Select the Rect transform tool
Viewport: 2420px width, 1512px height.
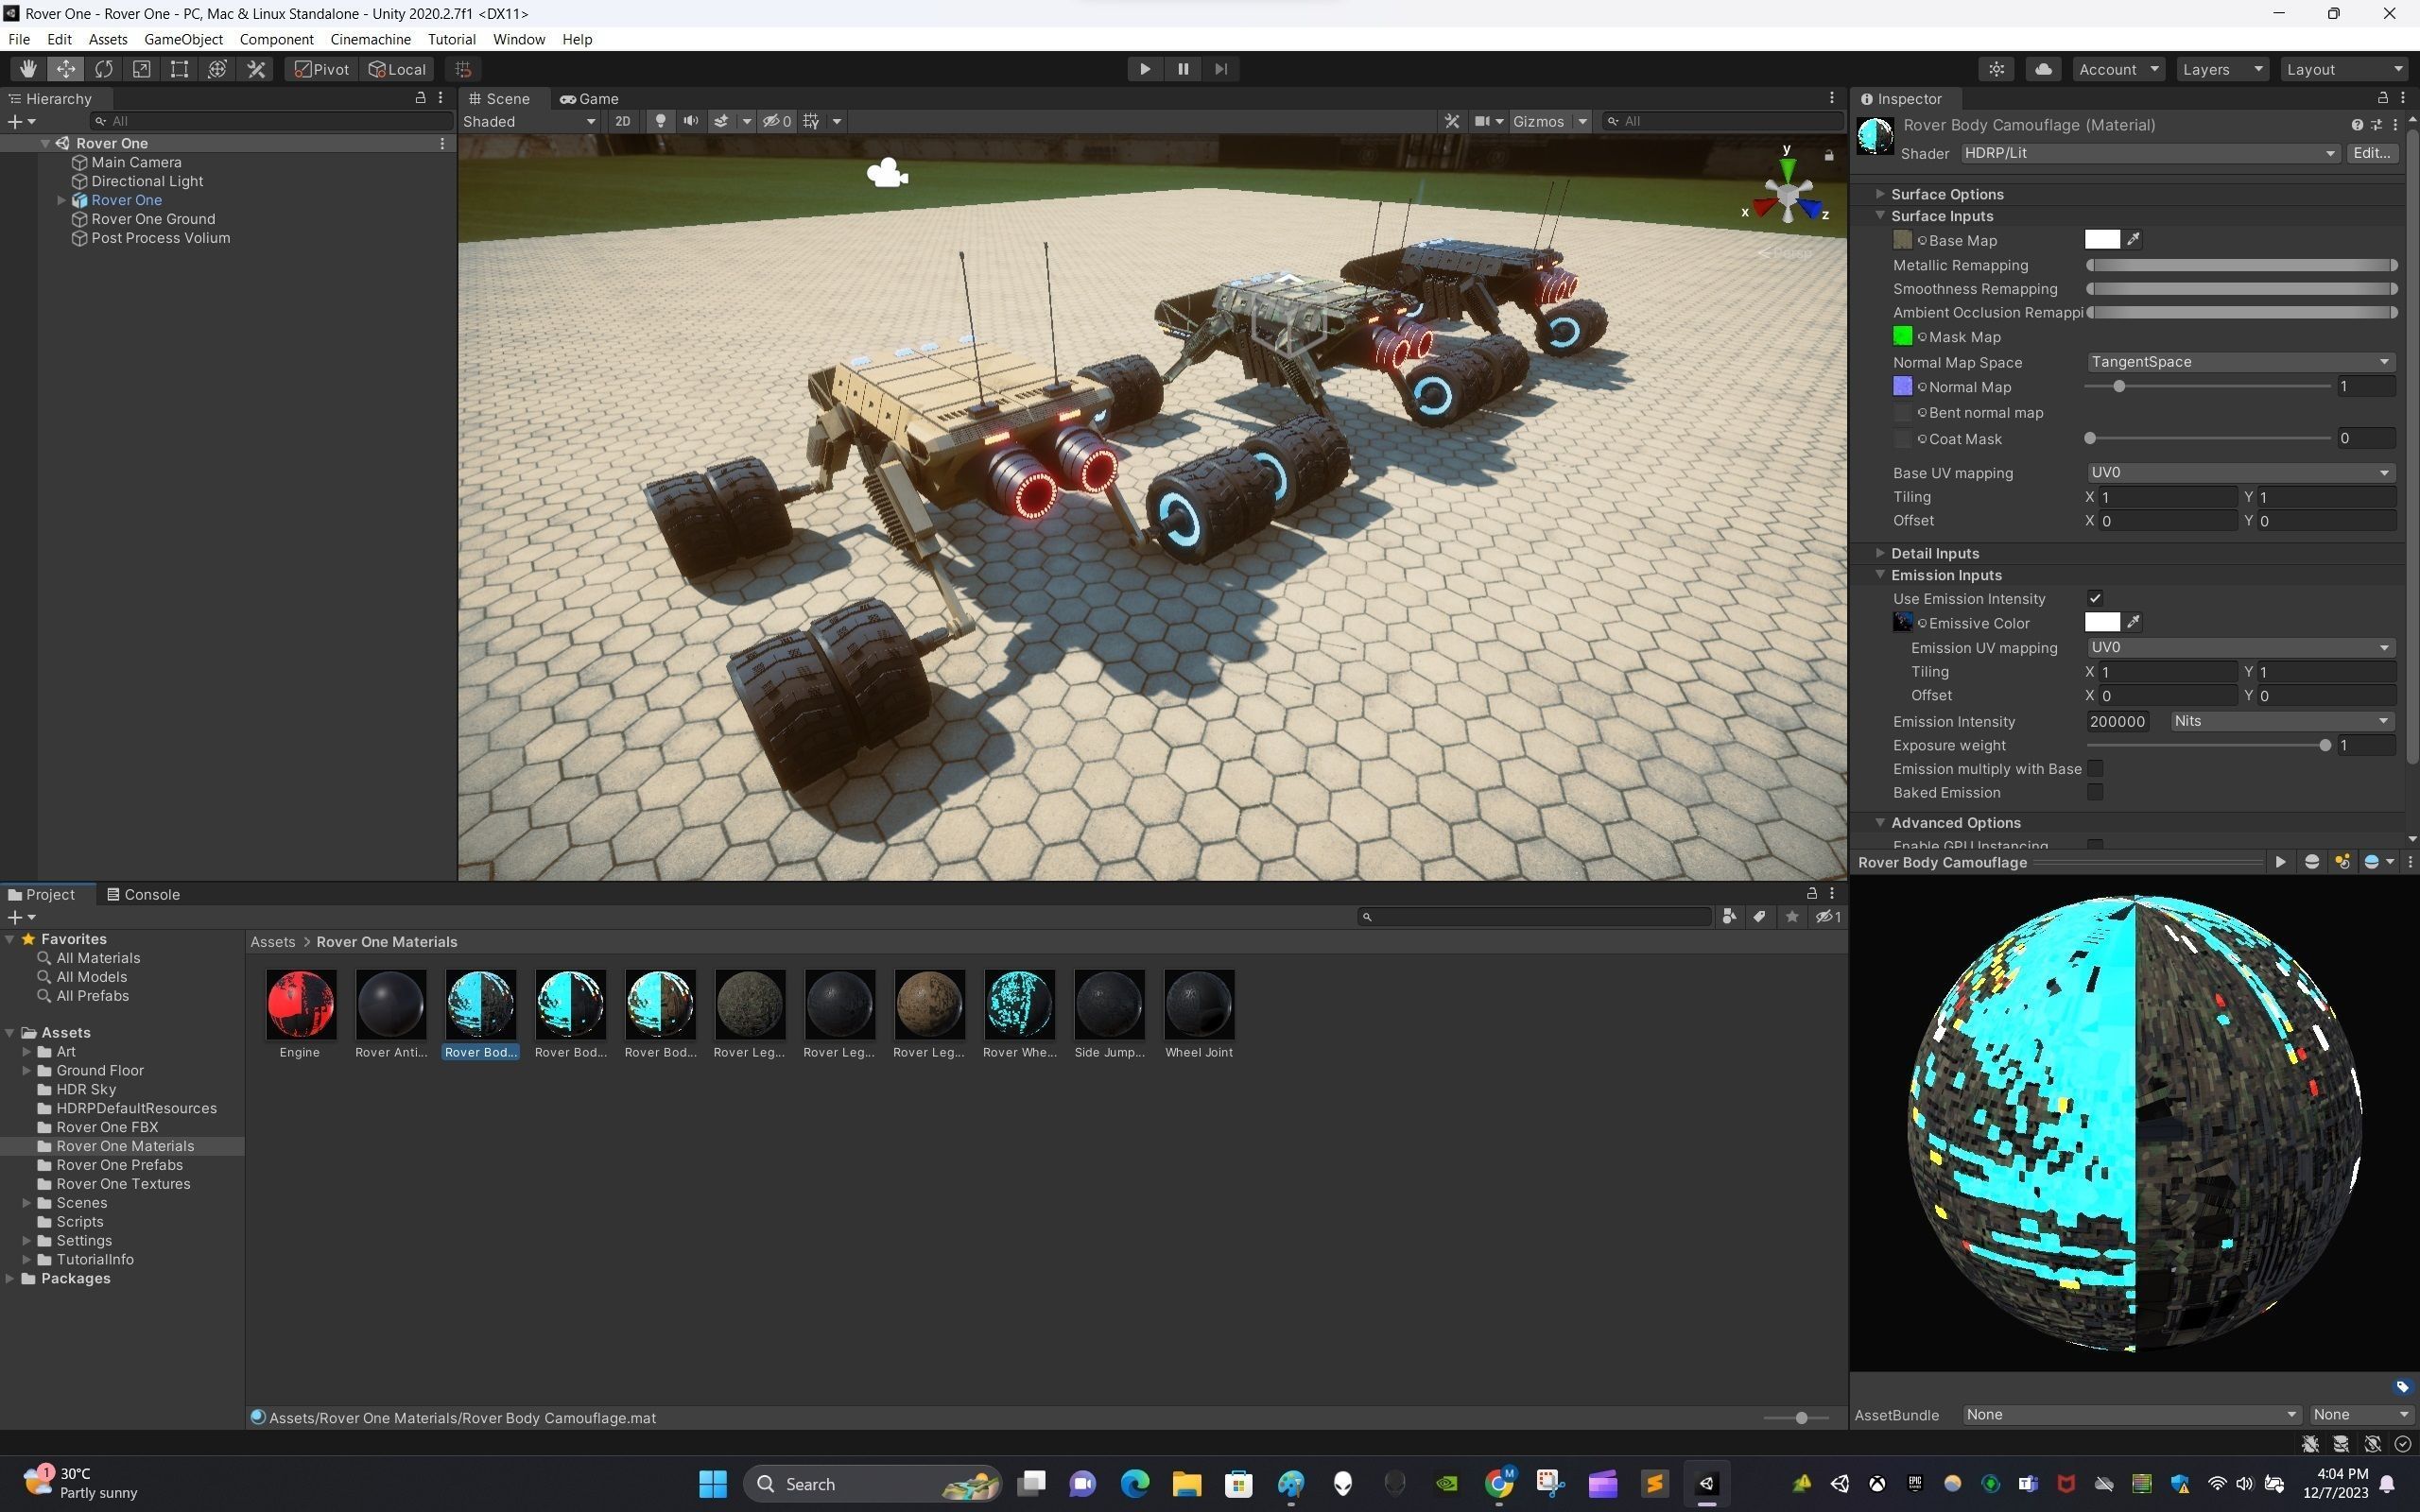coord(179,69)
